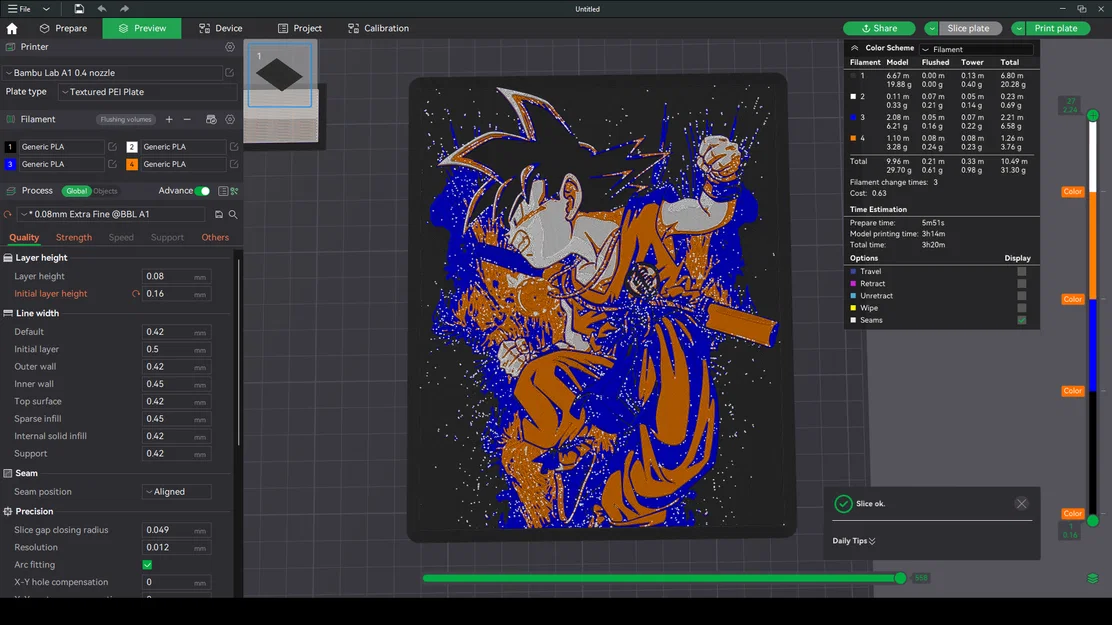Open Color Scheme Filament dropdown
Image resolution: width=1112 pixels, height=625 pixels.
coord(976,49)
